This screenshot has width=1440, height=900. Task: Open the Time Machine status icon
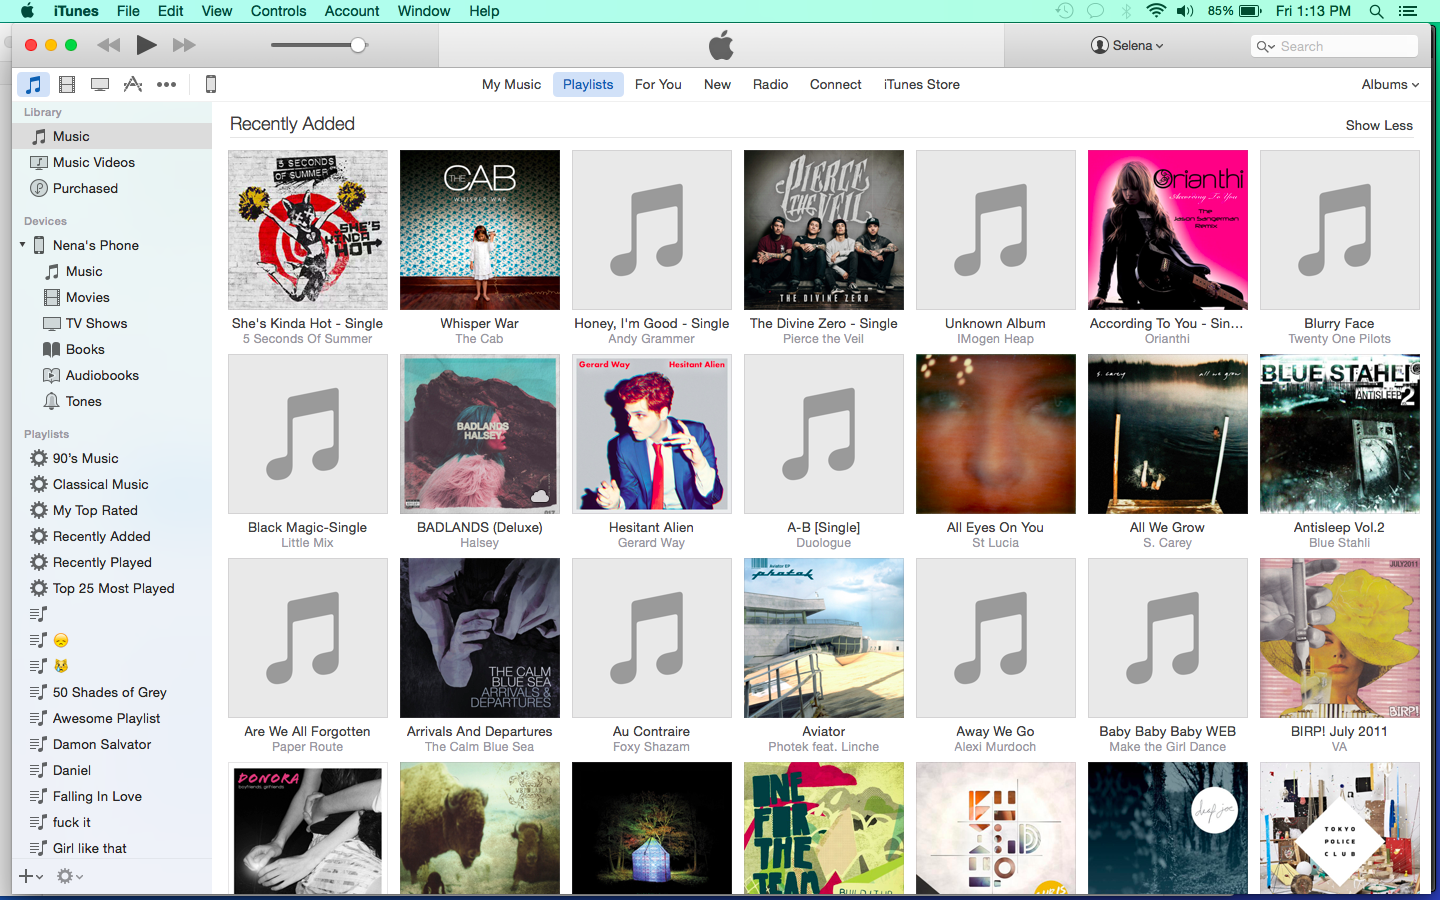click(x=1065, y=11)
